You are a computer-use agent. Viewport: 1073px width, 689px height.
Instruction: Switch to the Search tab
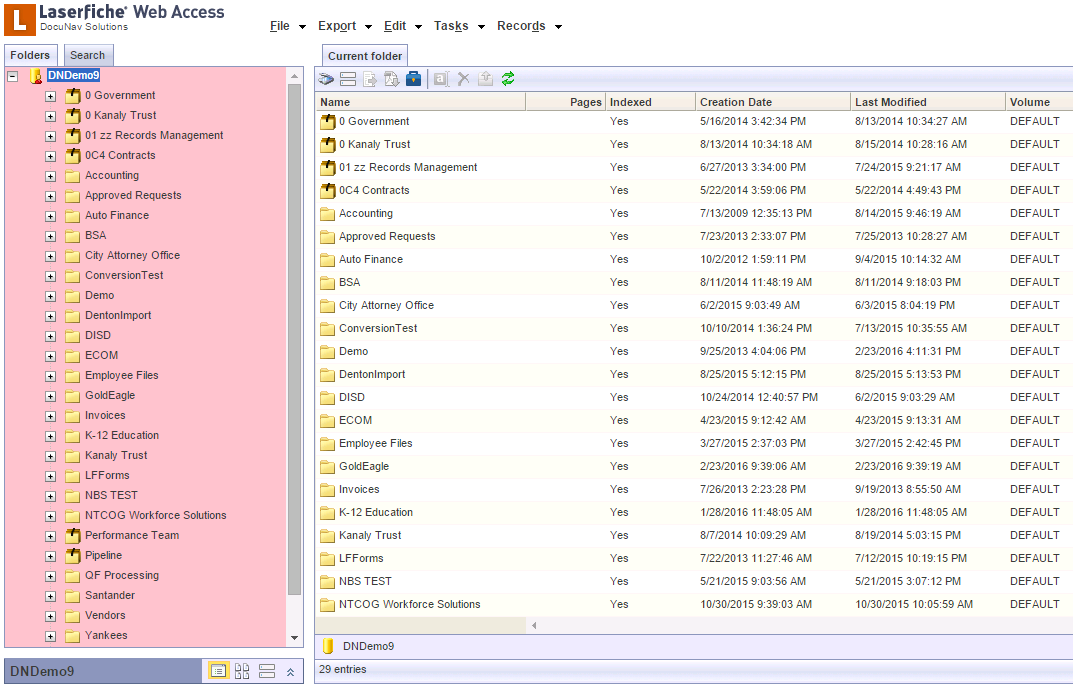[88, 56]
